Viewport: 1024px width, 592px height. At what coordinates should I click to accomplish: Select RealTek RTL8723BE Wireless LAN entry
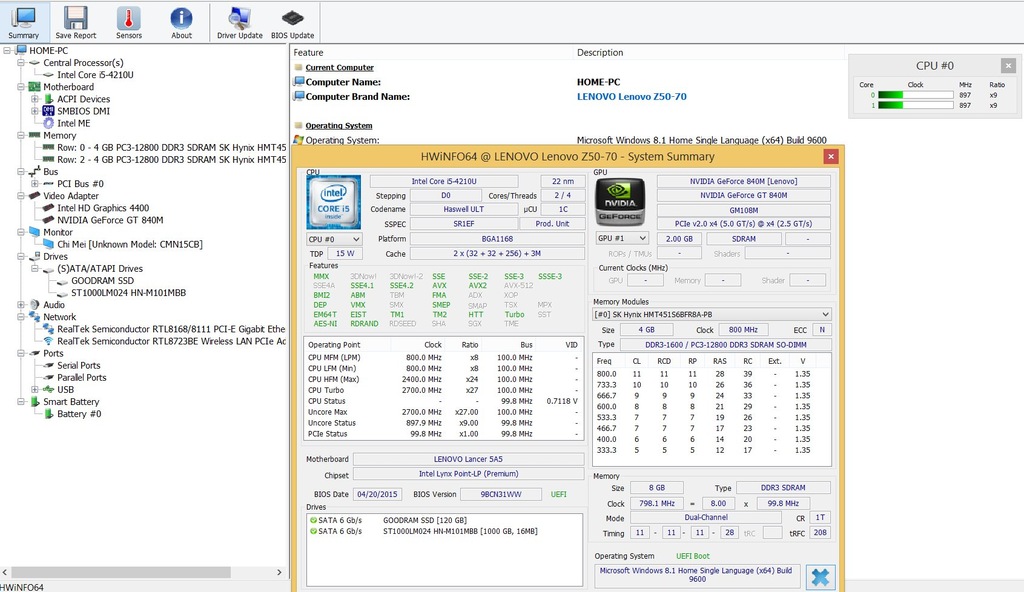[x=171, y=341]
